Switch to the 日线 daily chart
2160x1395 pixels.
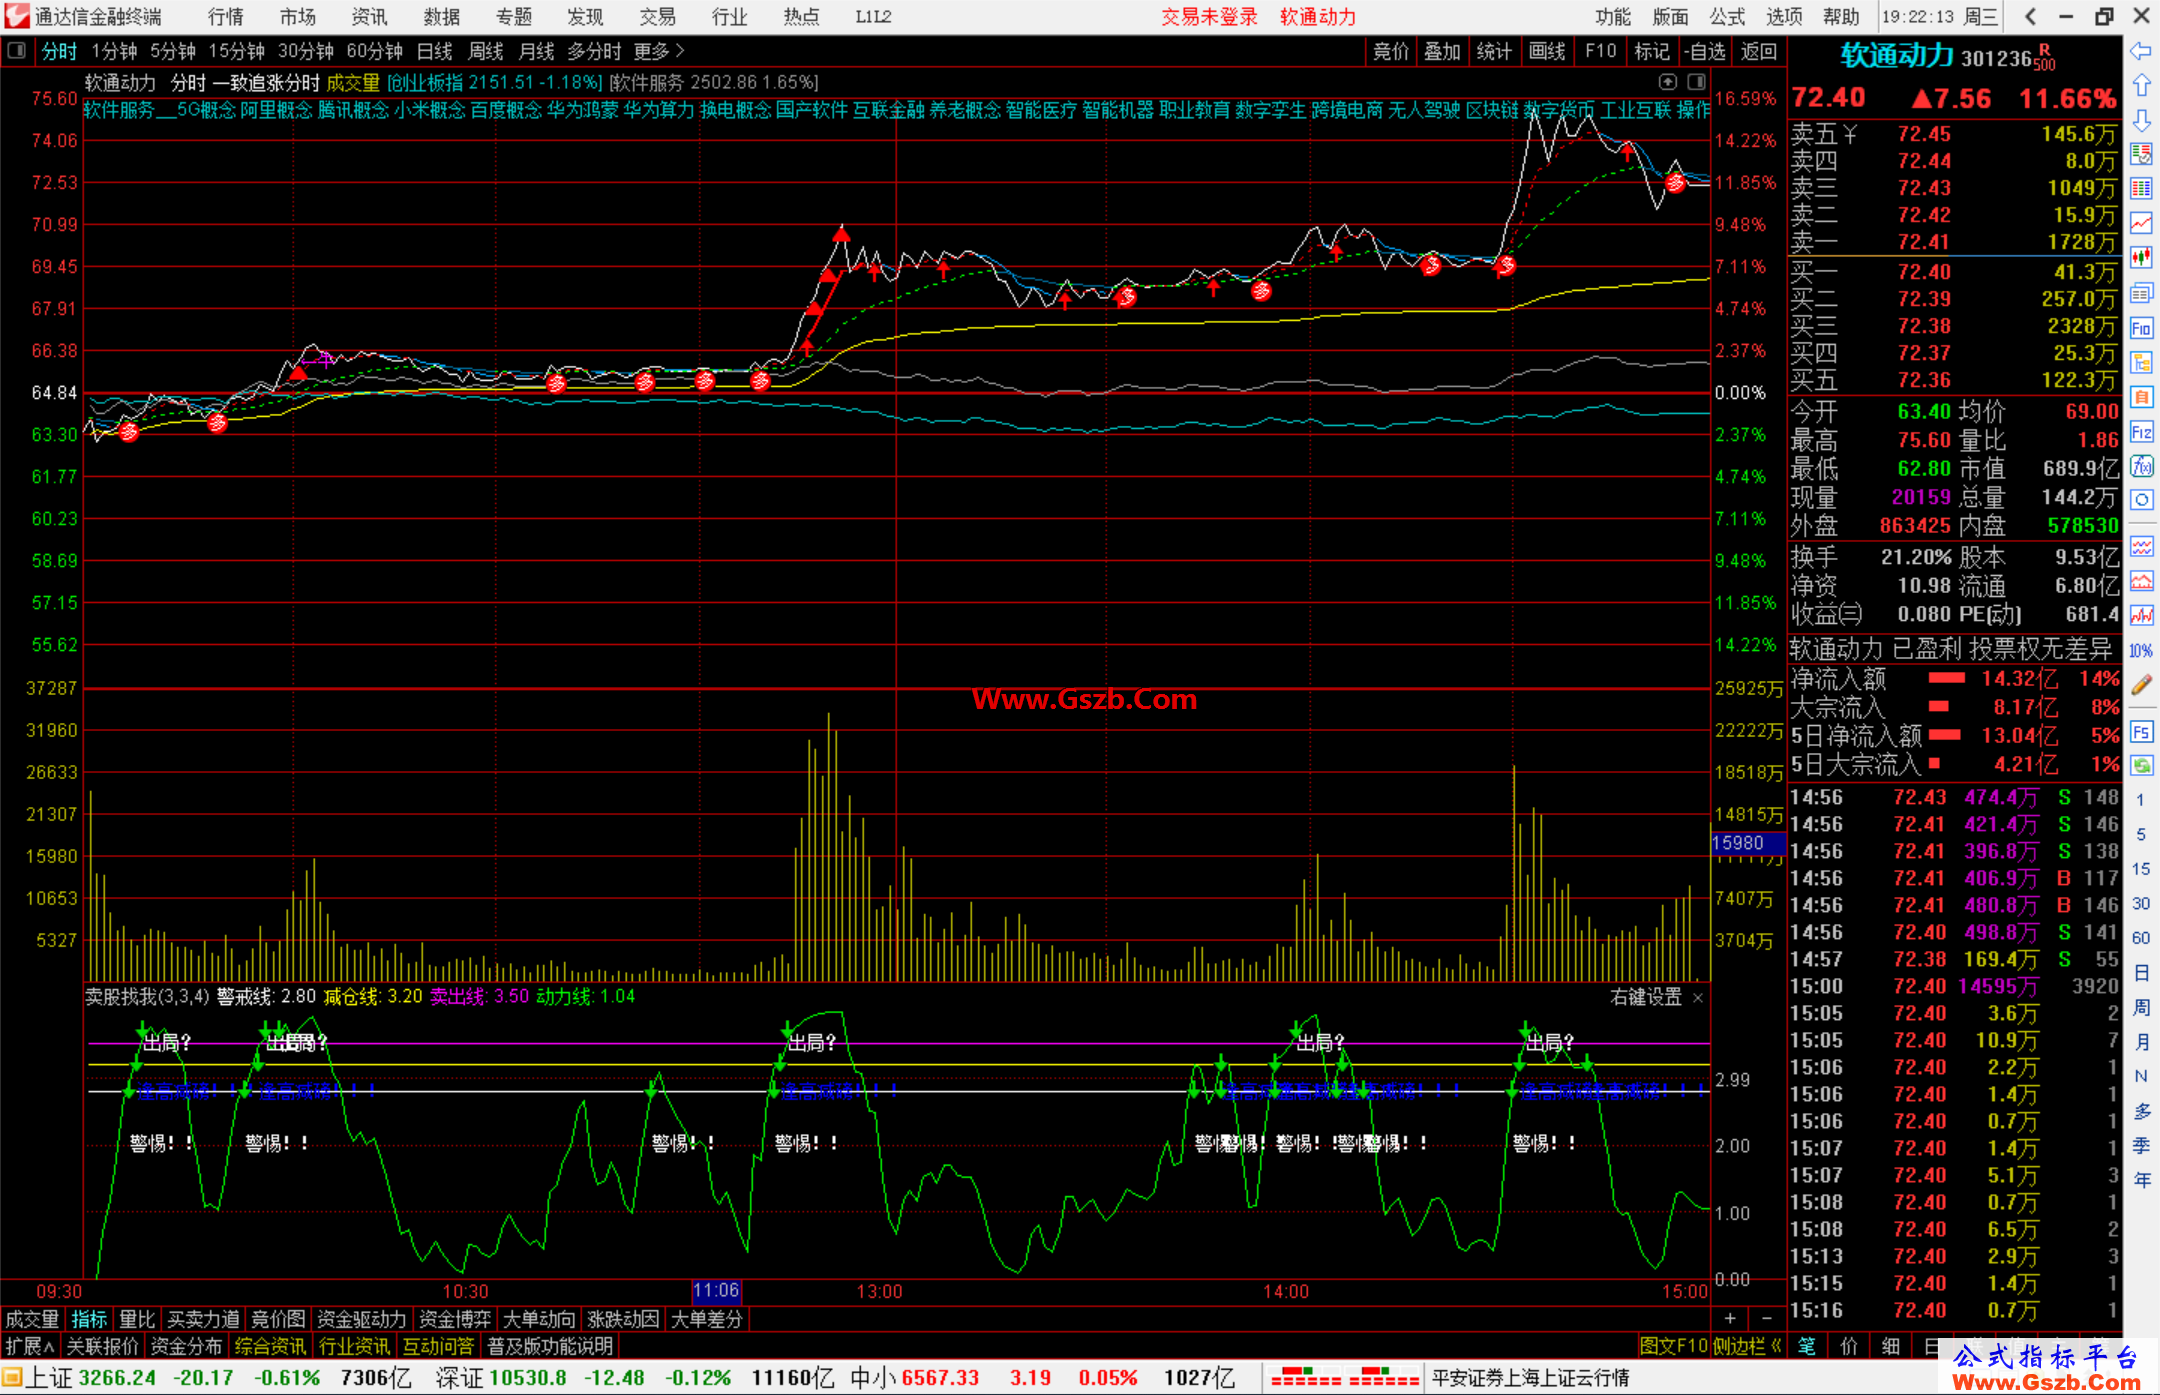(434, 51)
